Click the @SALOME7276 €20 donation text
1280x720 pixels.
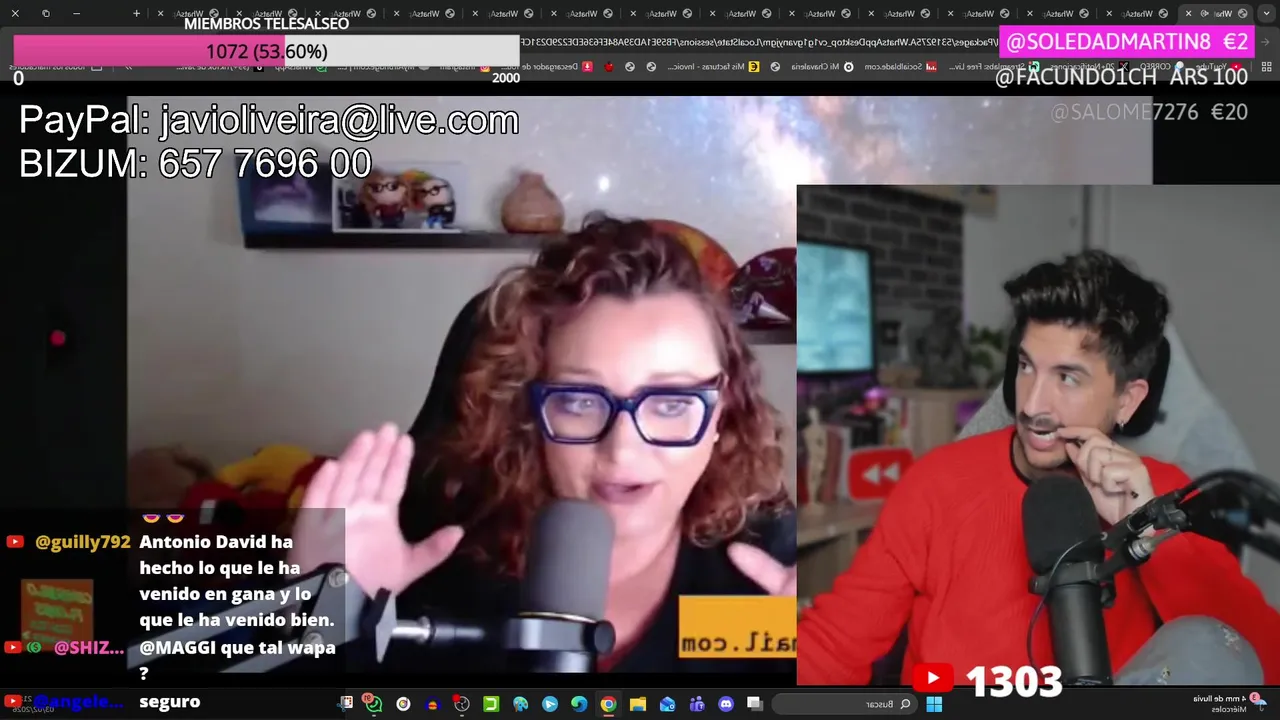pyautogui.click(x=1149, y=112)
